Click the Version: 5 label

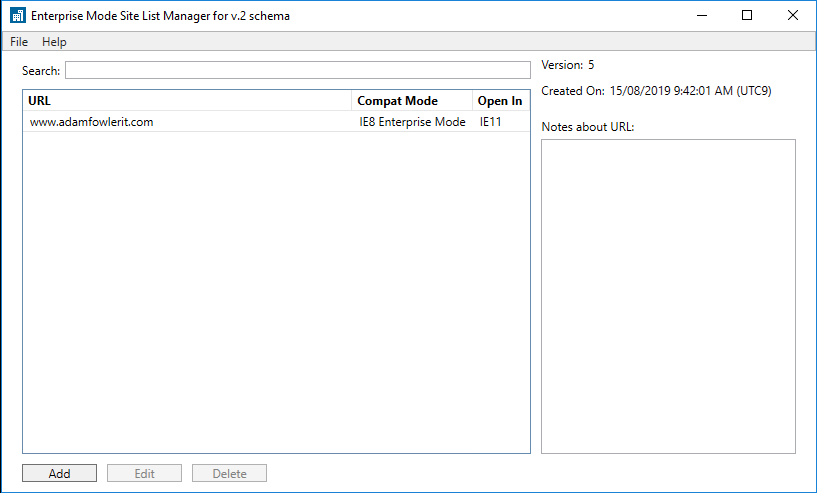coord(567,65)
